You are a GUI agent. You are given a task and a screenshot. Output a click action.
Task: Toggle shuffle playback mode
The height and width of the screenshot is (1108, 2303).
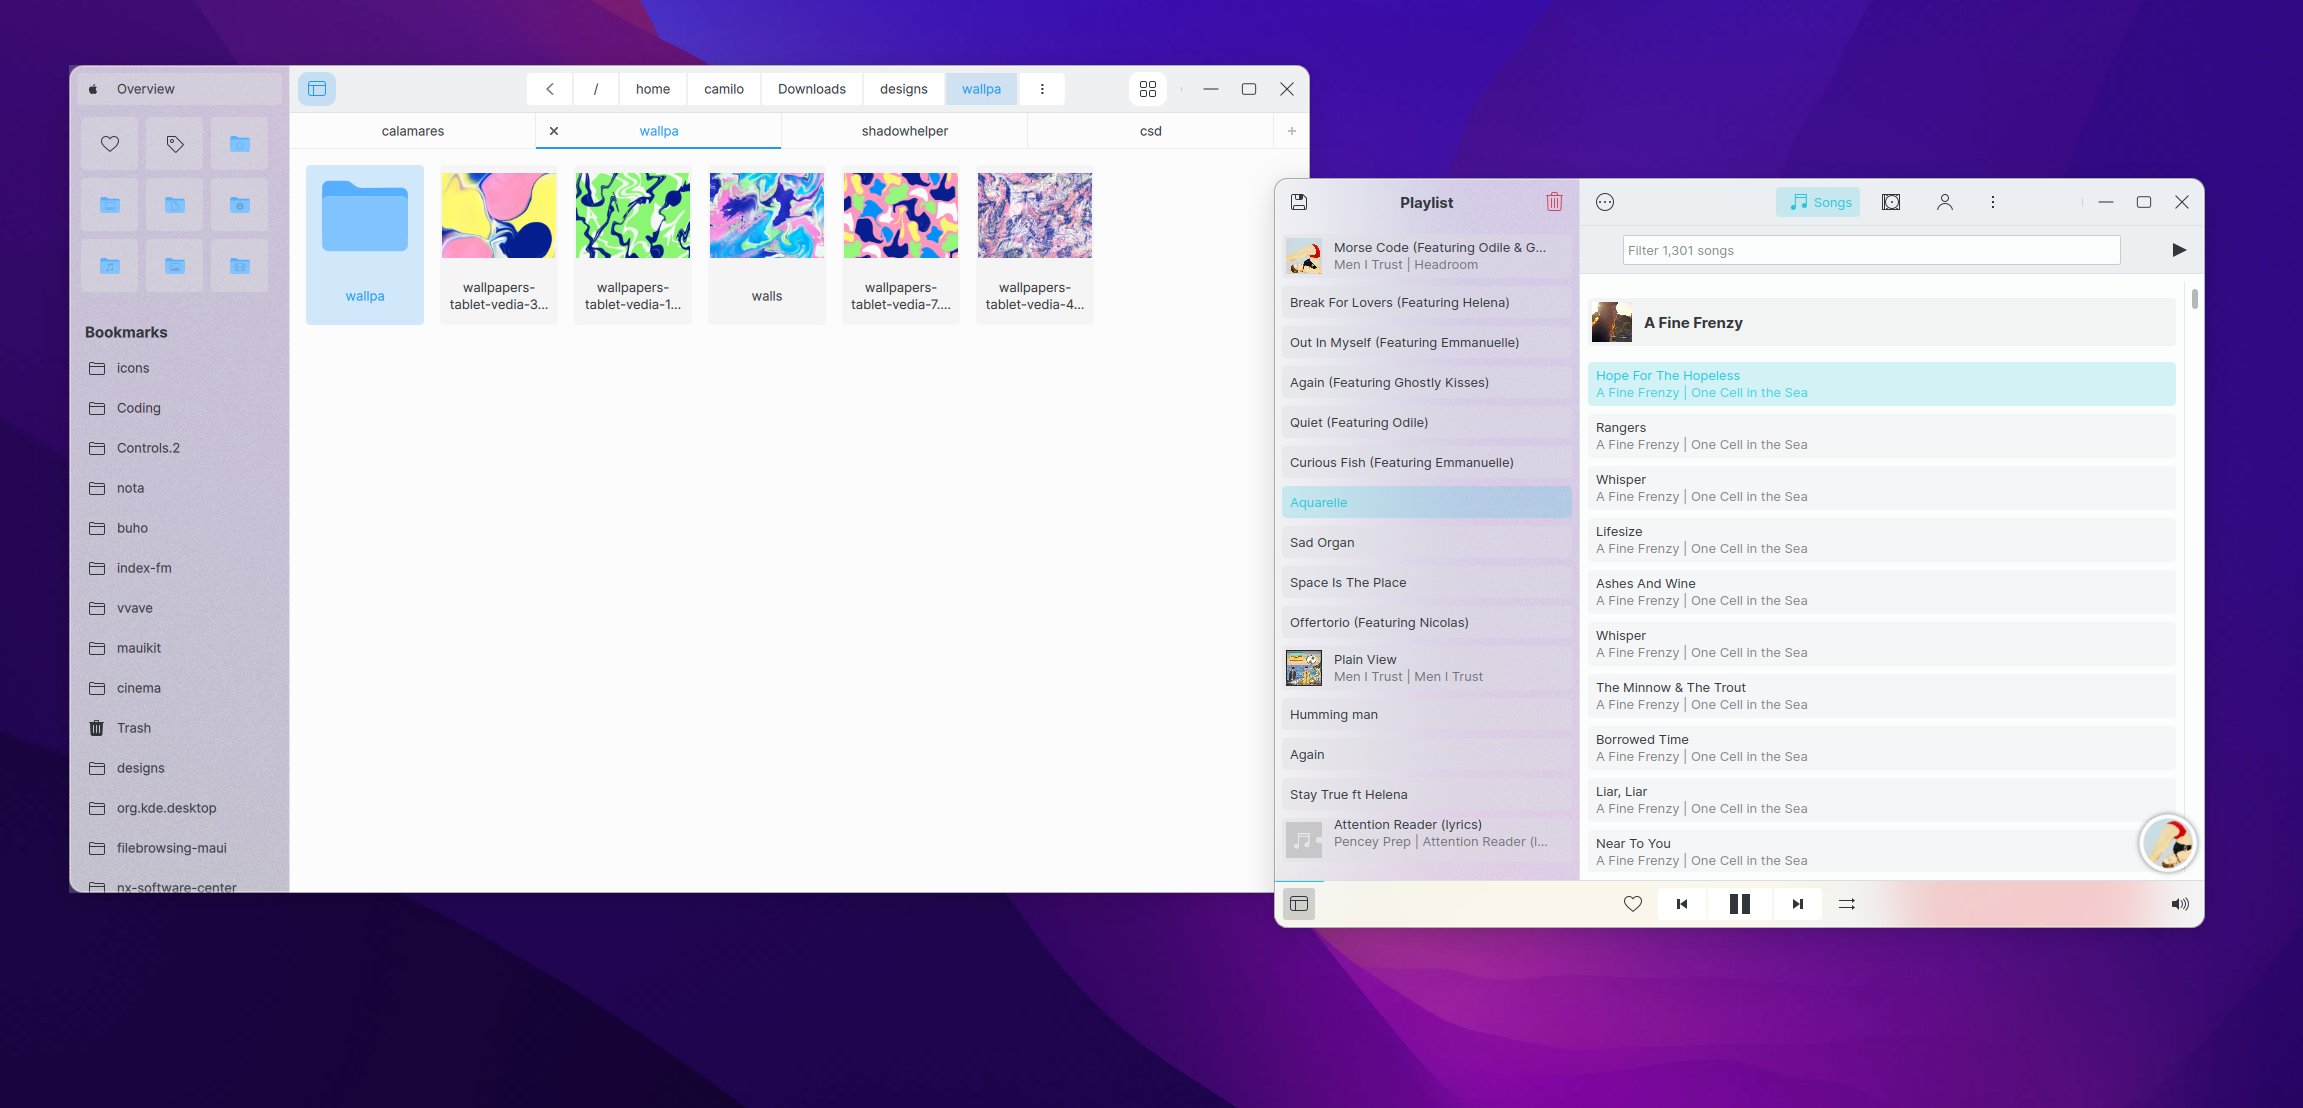pyautogui.click(x=1847, y=904)
